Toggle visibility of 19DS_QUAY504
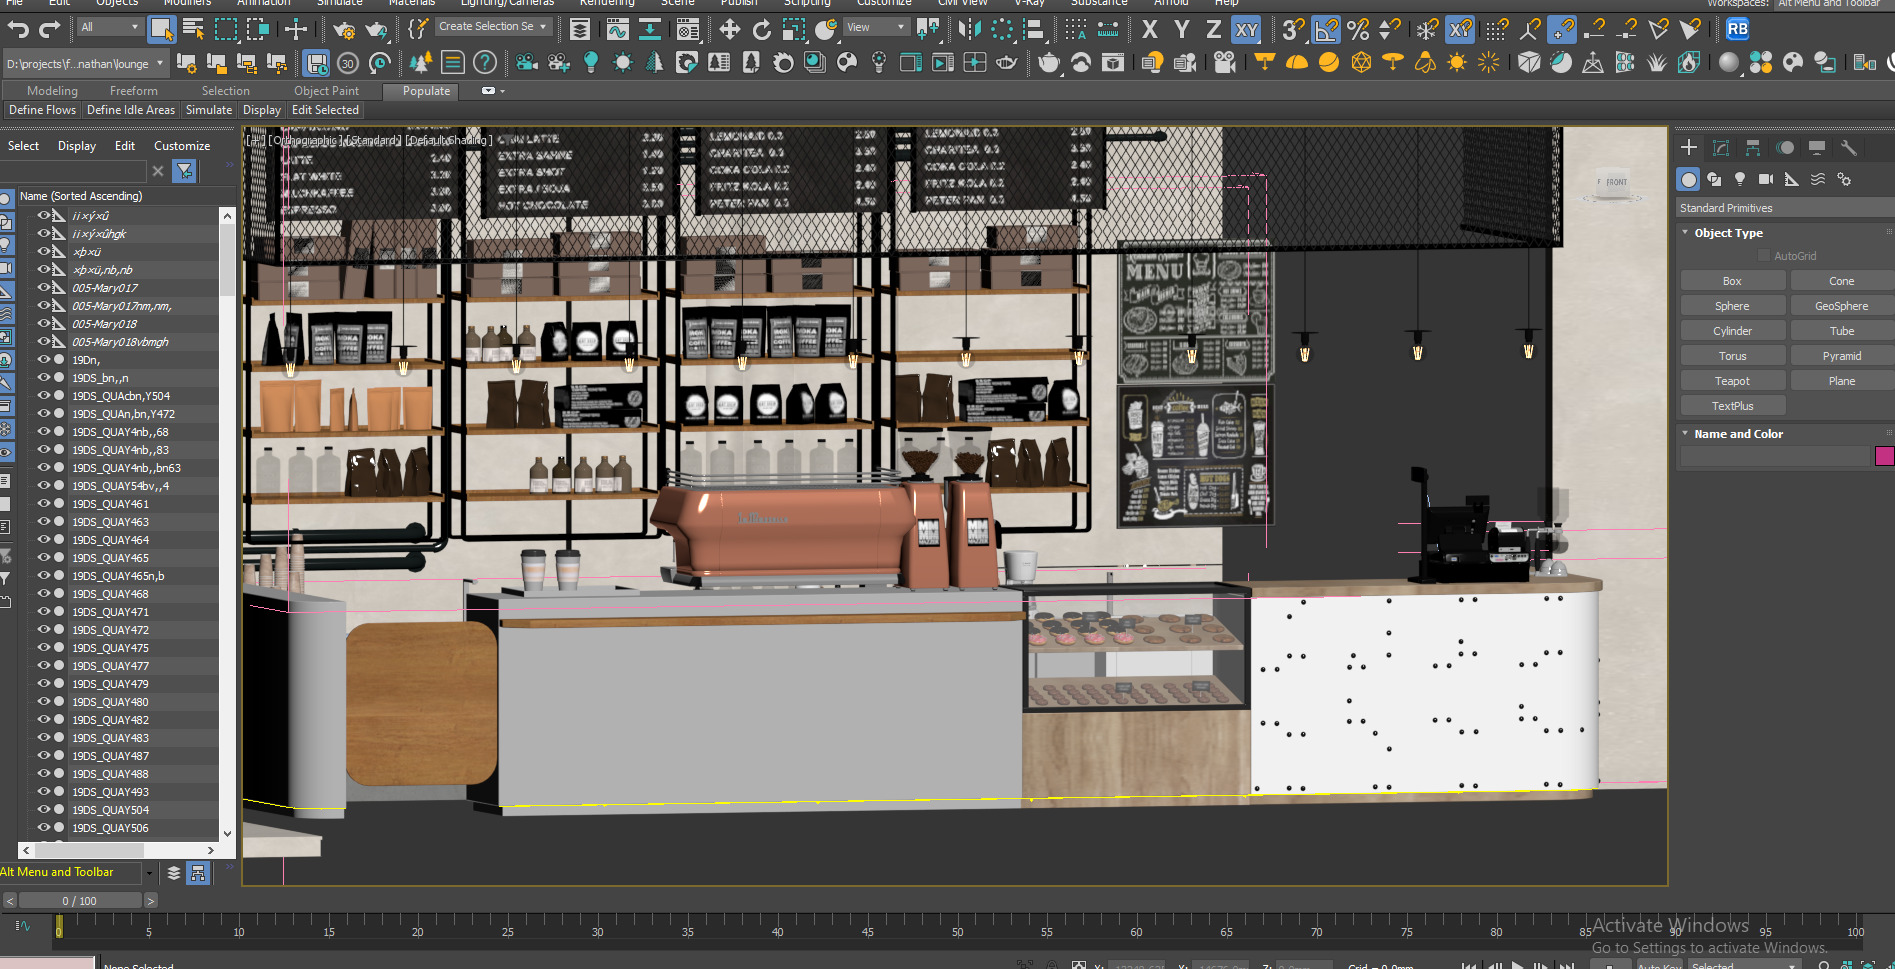This screenshot has width=1895, height=969. [x=43, y=810]
